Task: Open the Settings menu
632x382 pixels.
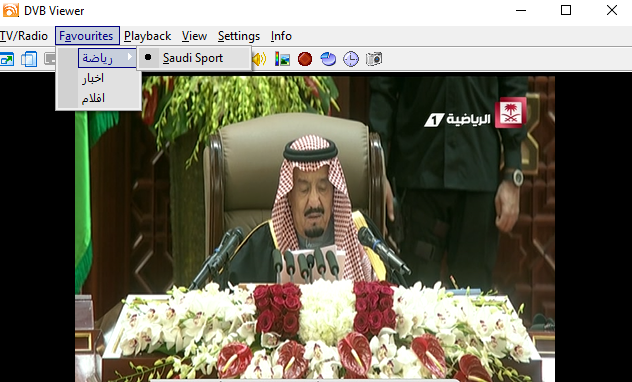Action: 239,36
